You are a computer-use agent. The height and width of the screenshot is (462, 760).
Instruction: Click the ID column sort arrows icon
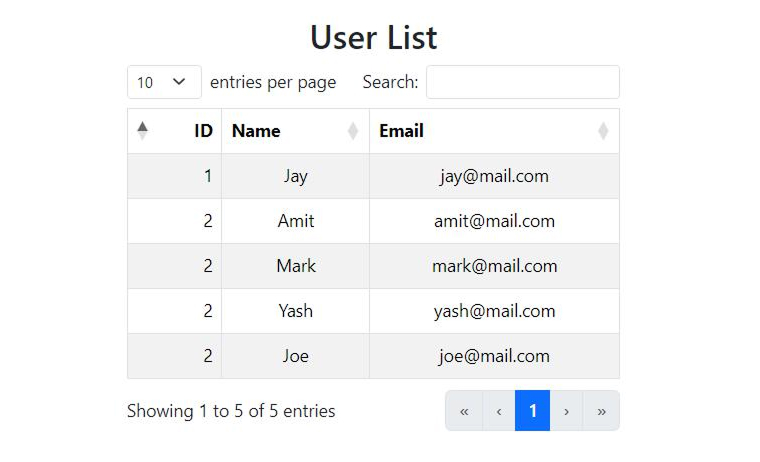143,131
